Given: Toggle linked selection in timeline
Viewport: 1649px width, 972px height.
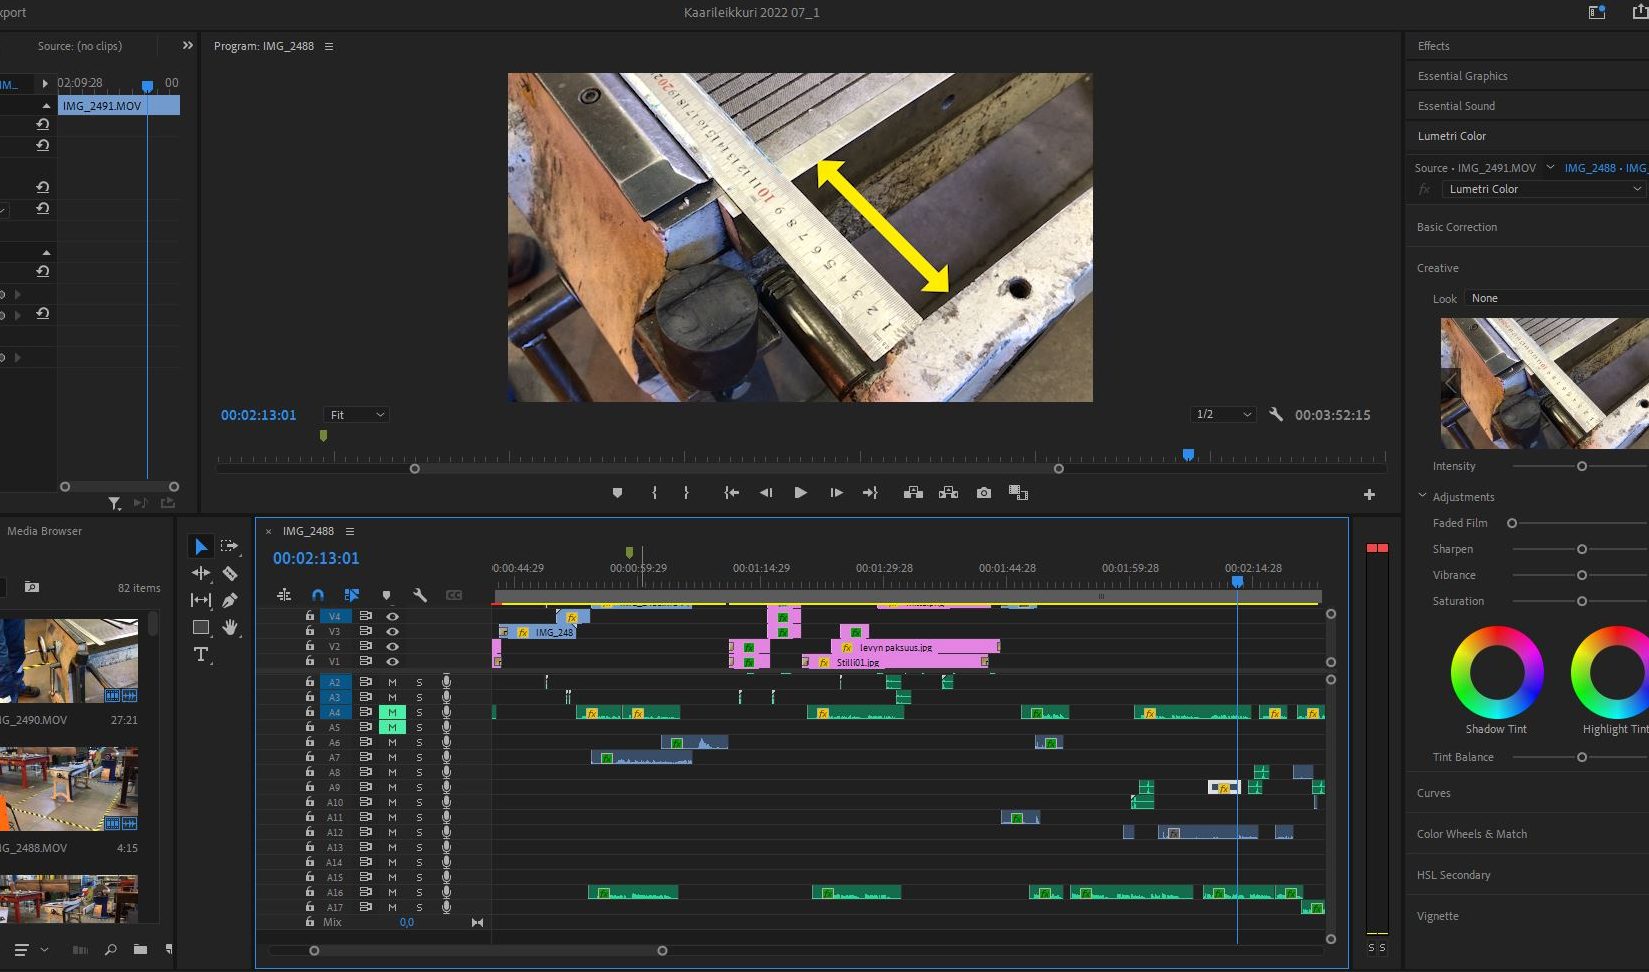Looking at the screenshot, I should click(352, 595).
